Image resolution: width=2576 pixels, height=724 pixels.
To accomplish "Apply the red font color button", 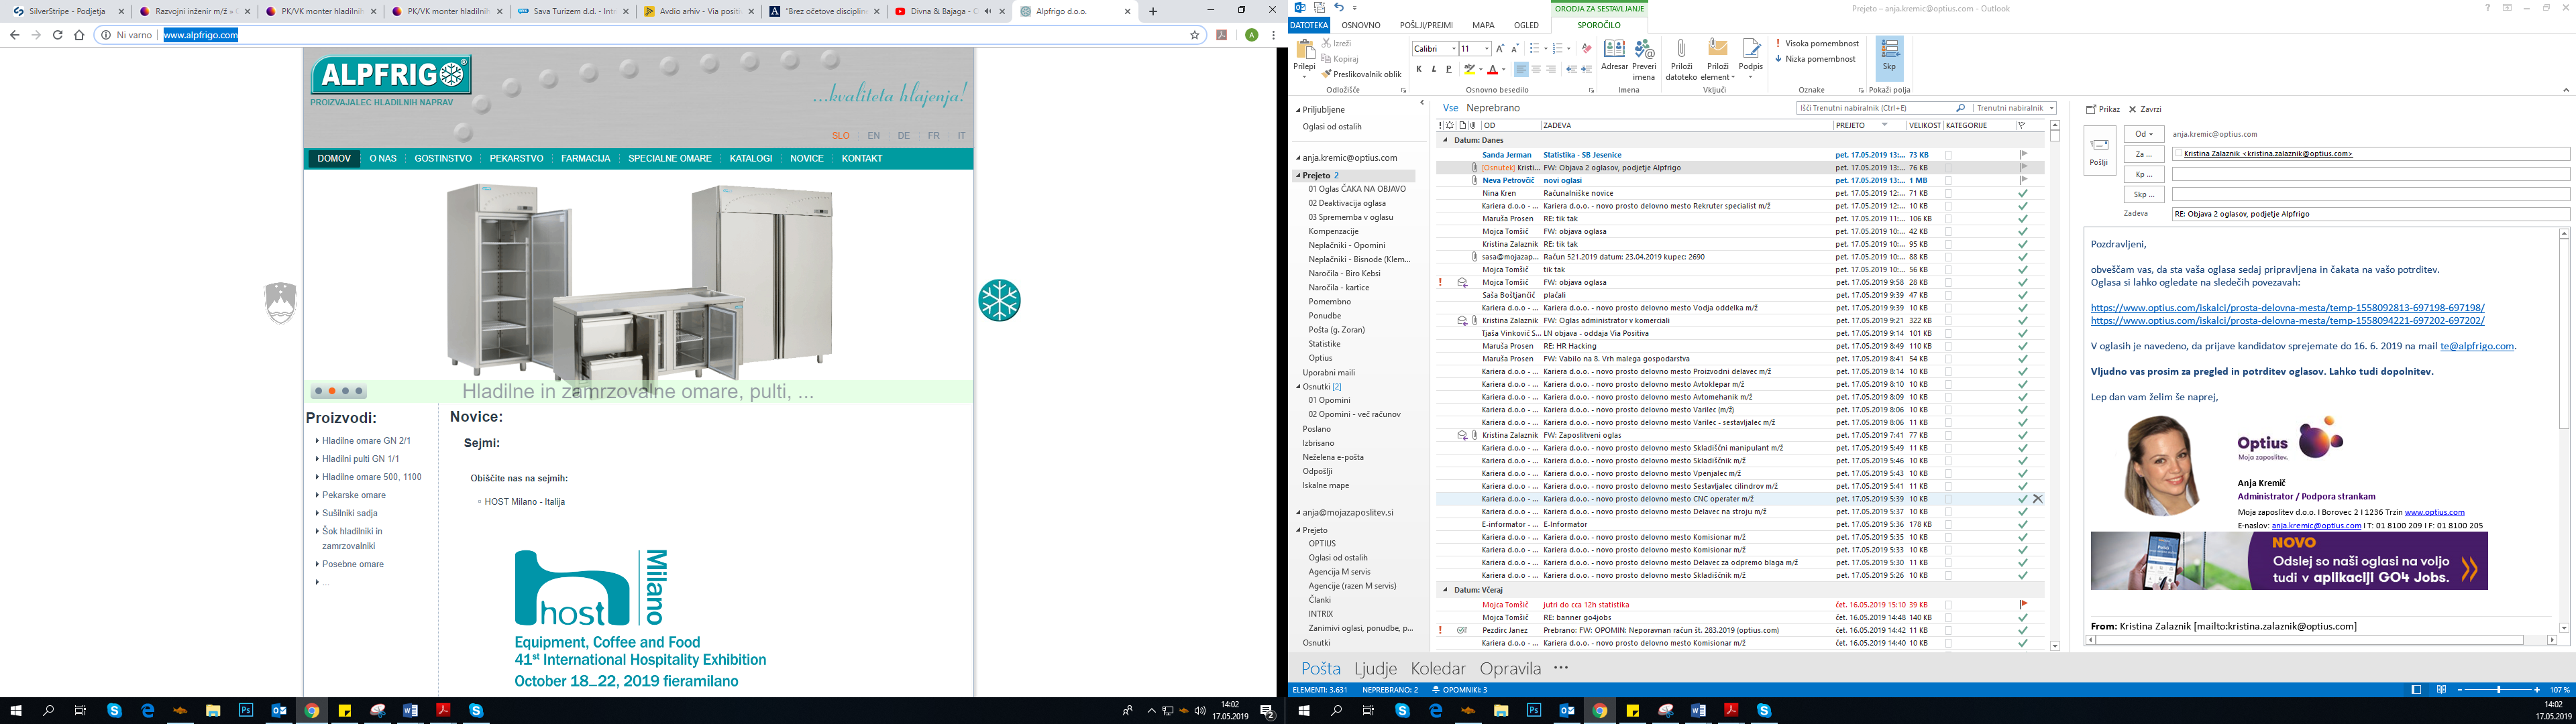I will tap(1492, 69).
